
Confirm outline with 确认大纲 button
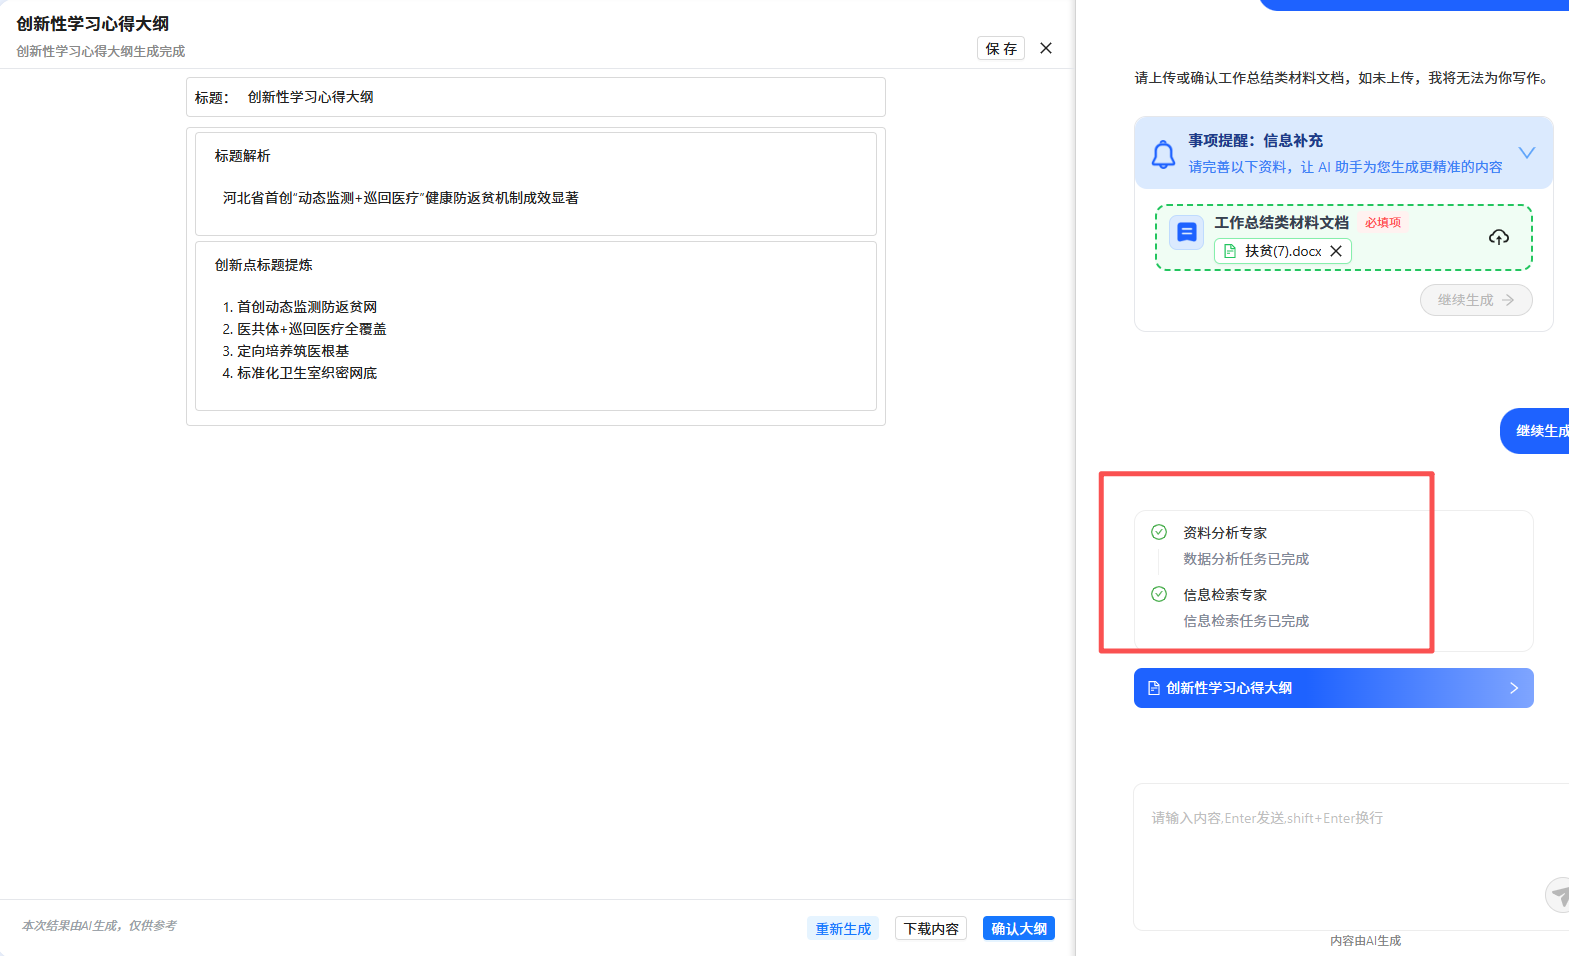click(1018, 929)
